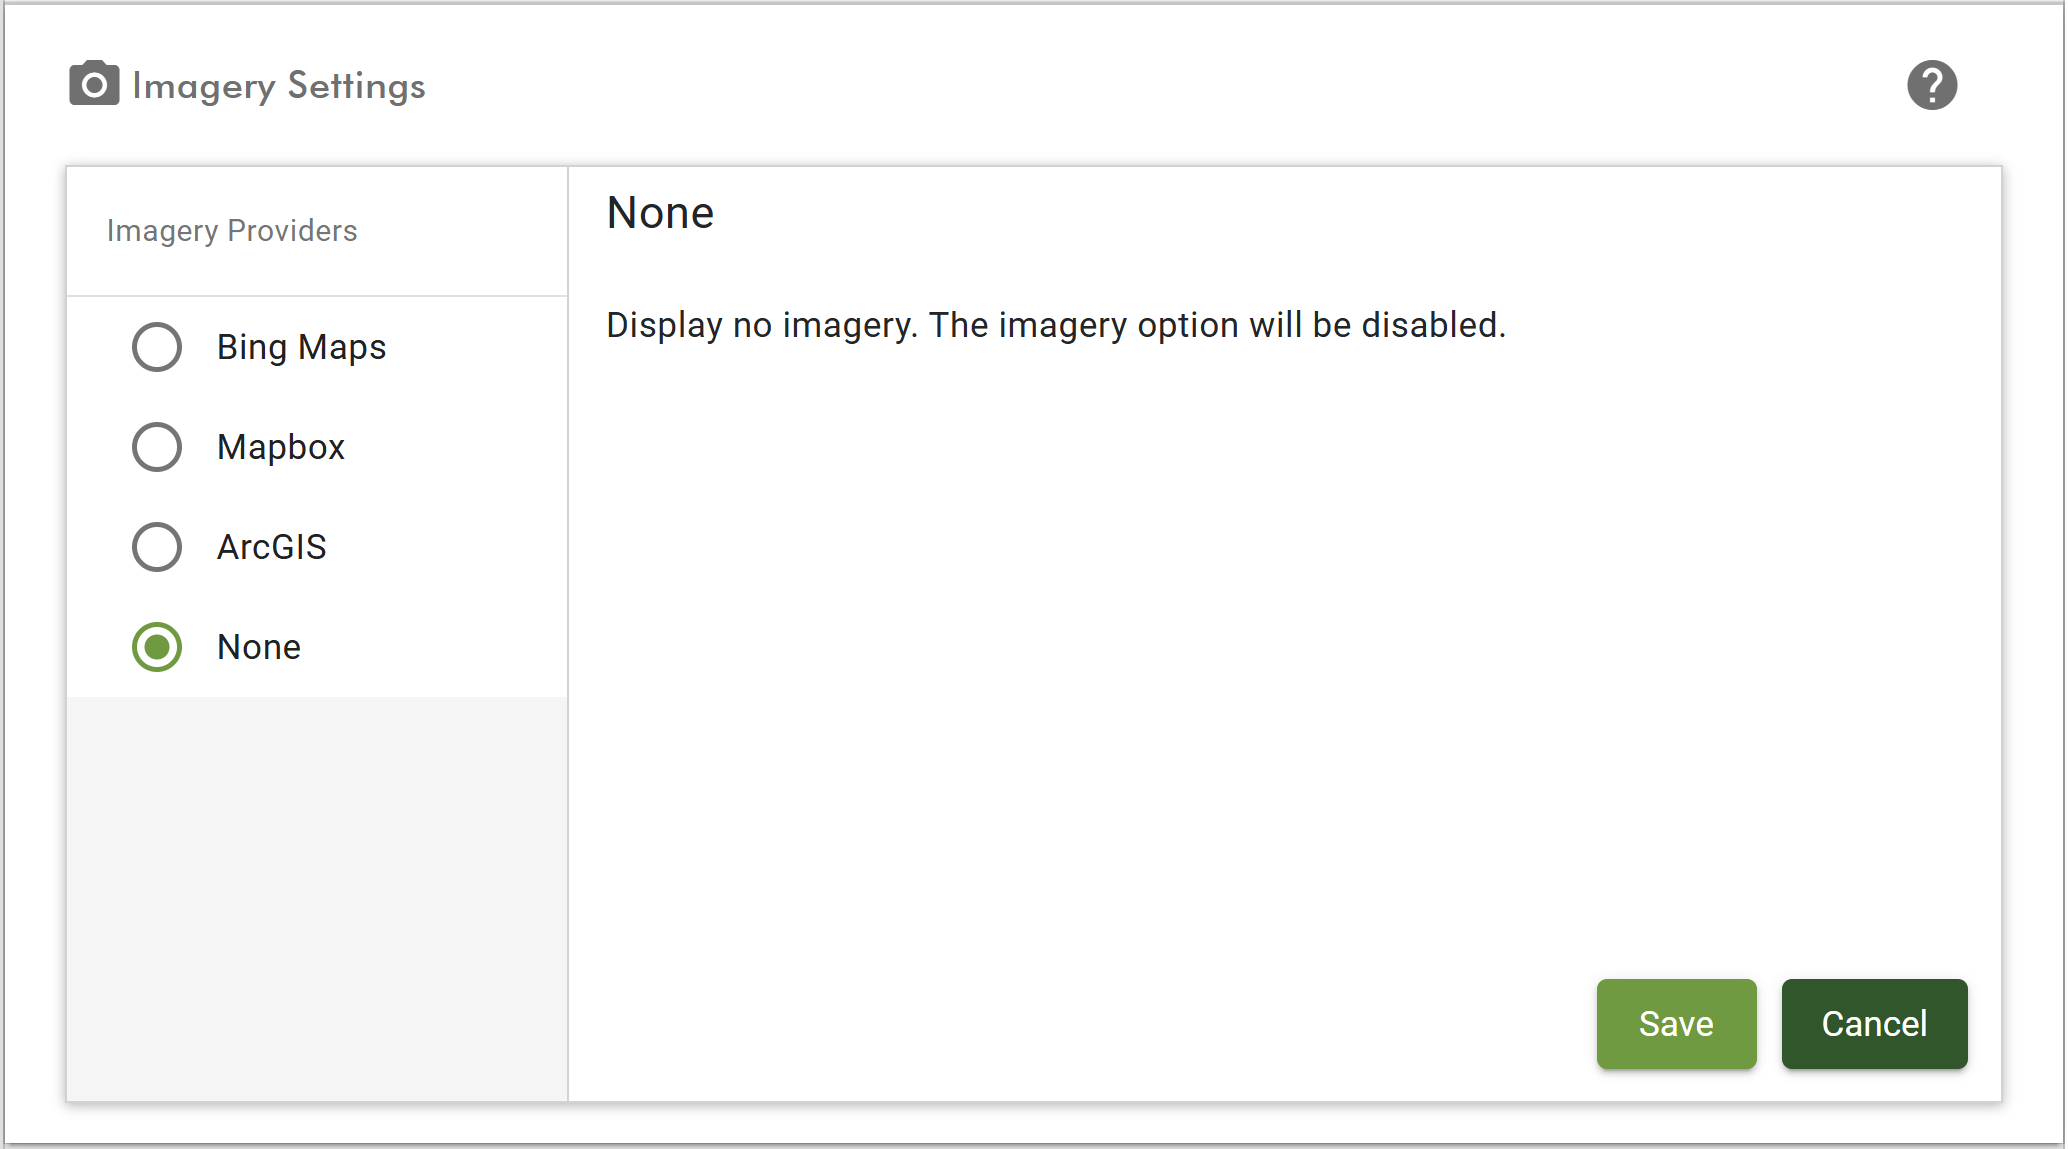Click the None heading in details panel
This screenshot has width=2068, height=1149.
(x=660, y=213)
